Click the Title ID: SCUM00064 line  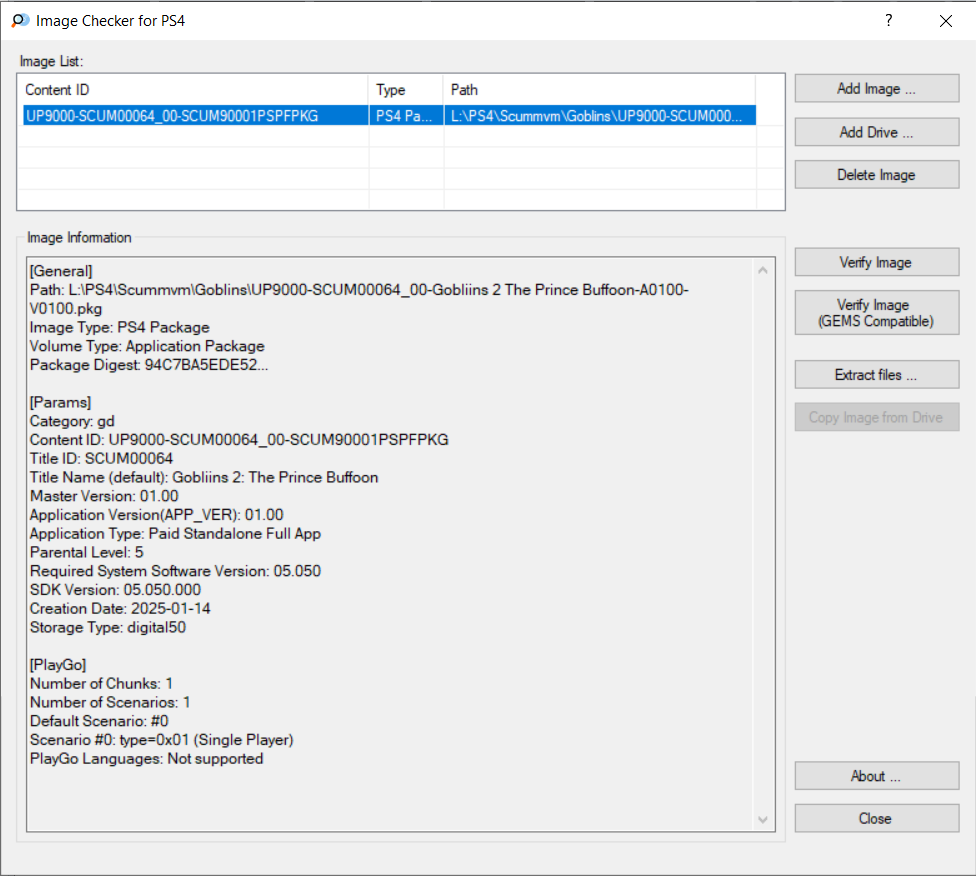click(101, 458)
